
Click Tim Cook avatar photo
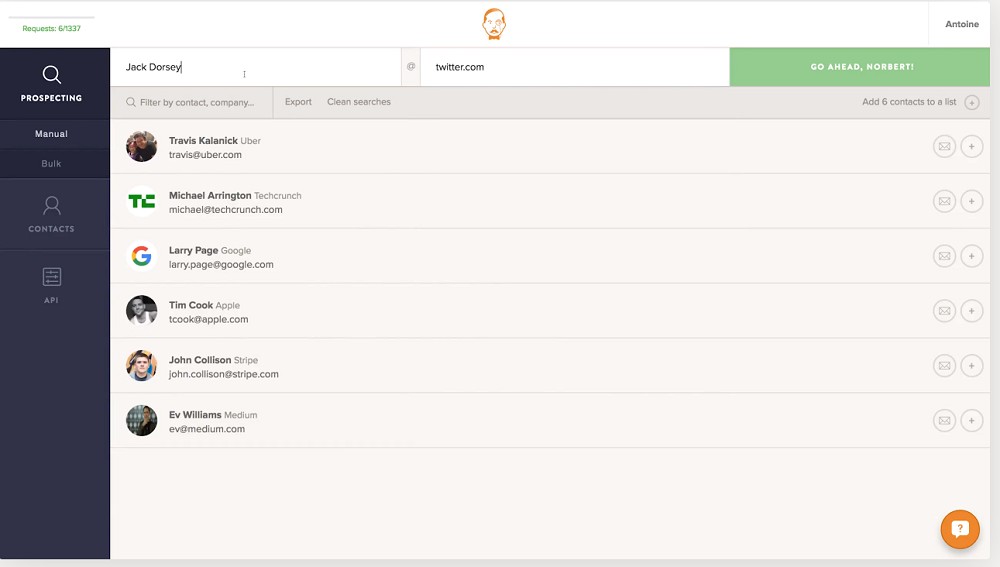[x=142, y=311]
